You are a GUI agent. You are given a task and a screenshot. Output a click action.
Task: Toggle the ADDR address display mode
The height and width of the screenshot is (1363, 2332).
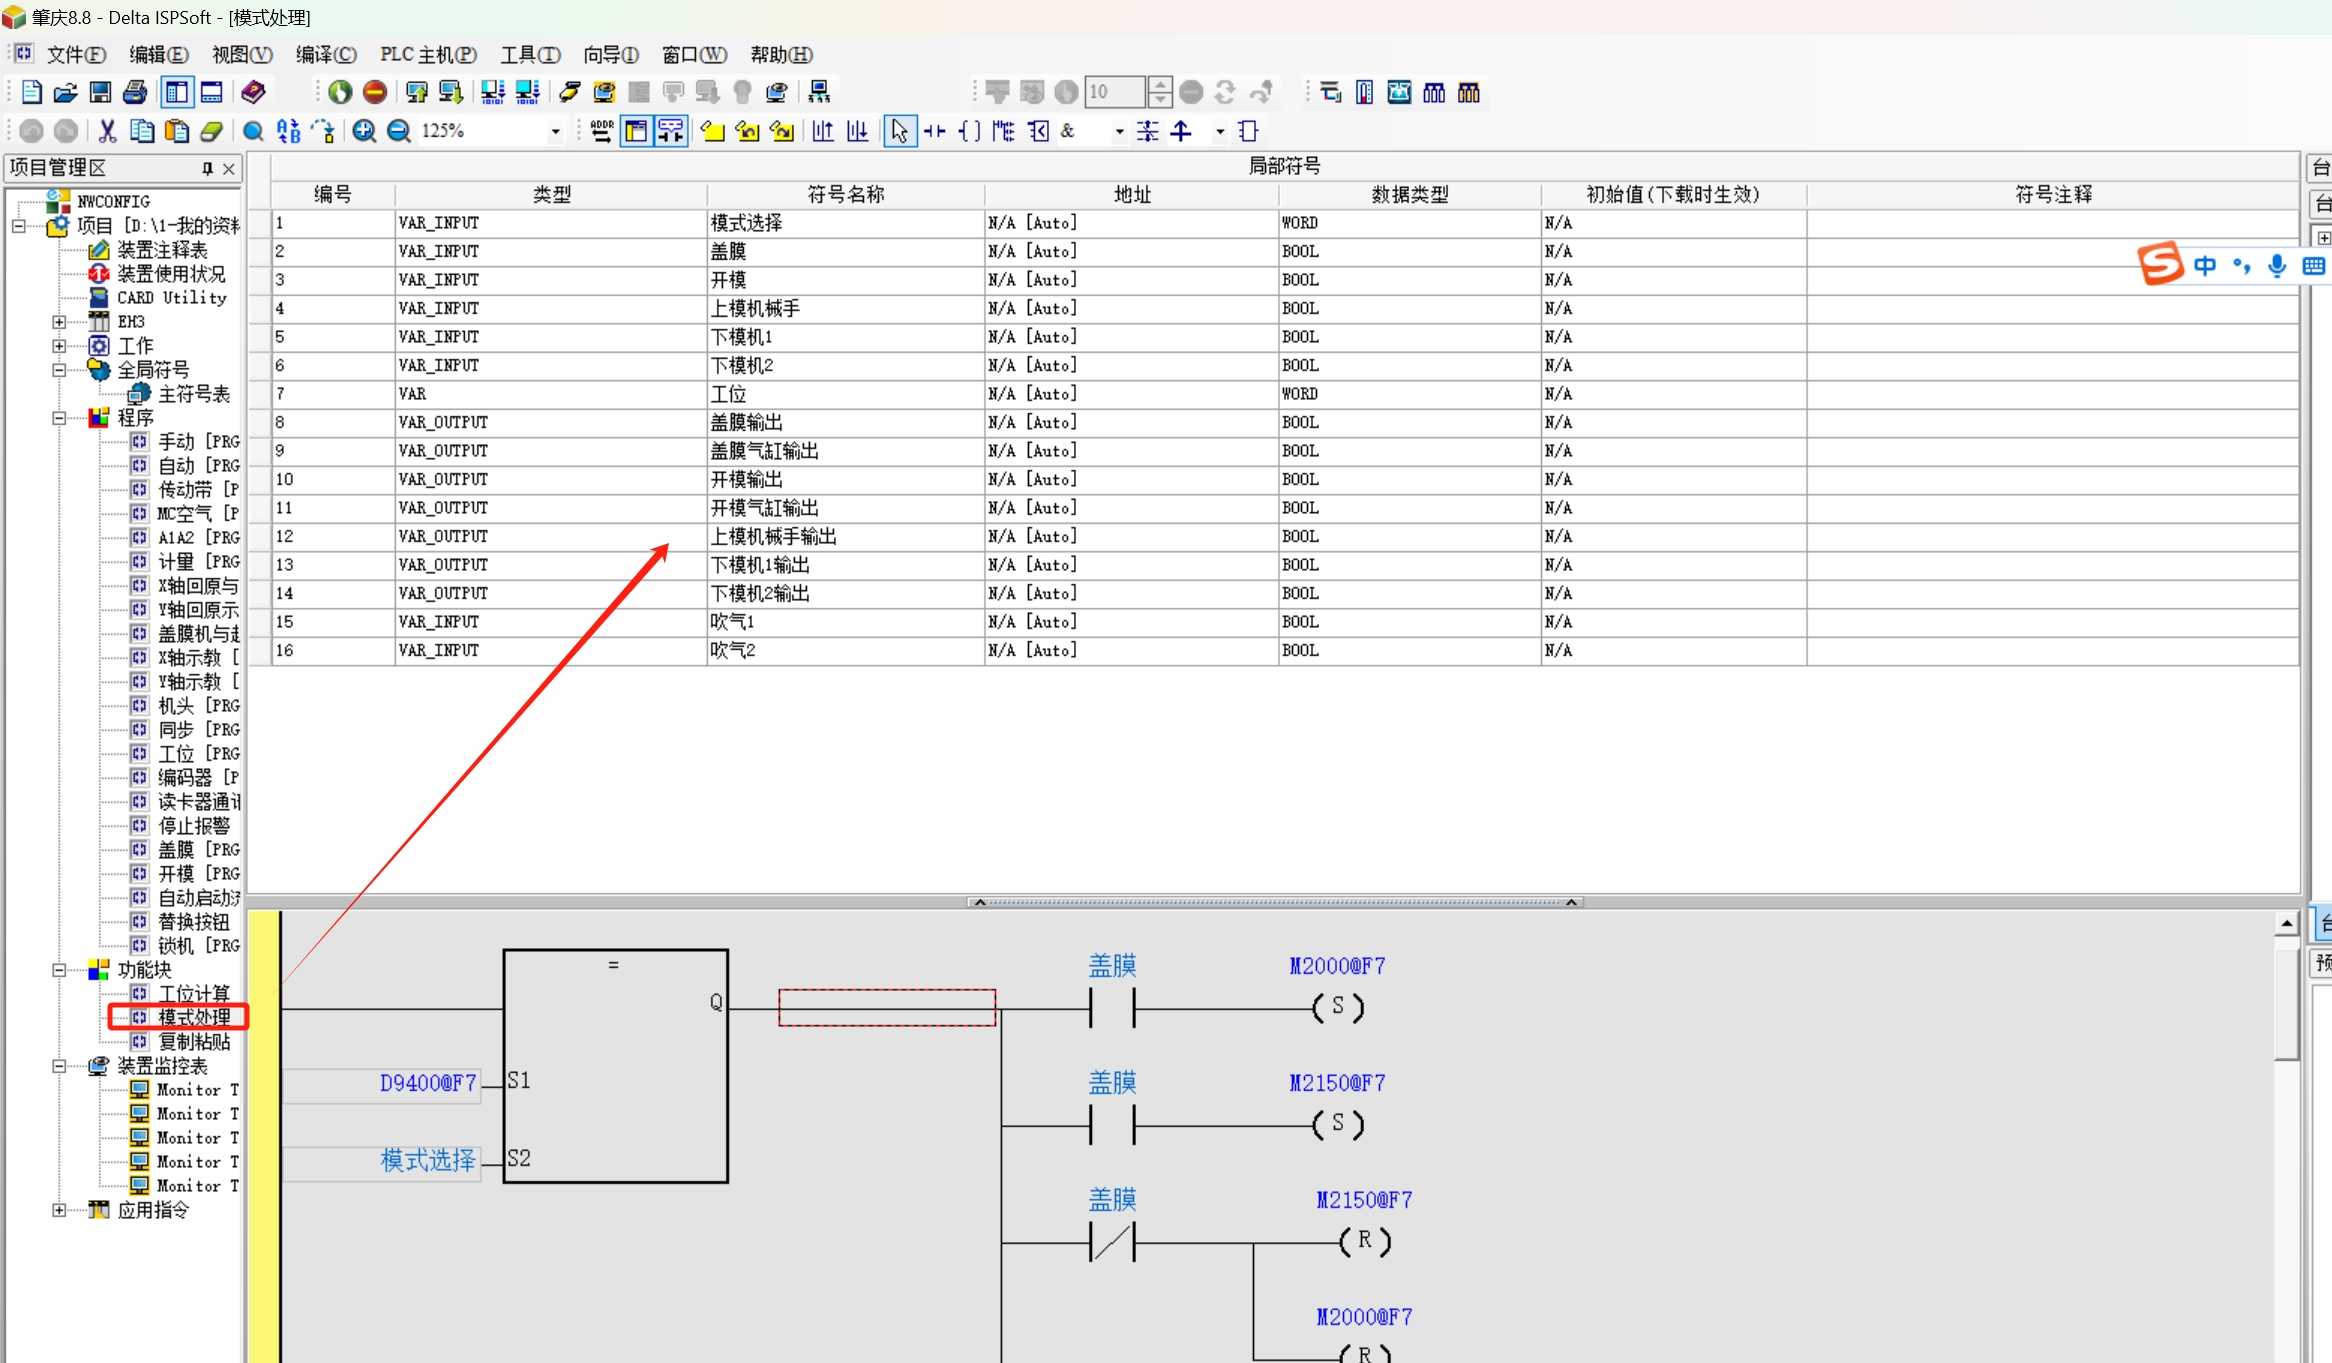click(x=602, y=131)
